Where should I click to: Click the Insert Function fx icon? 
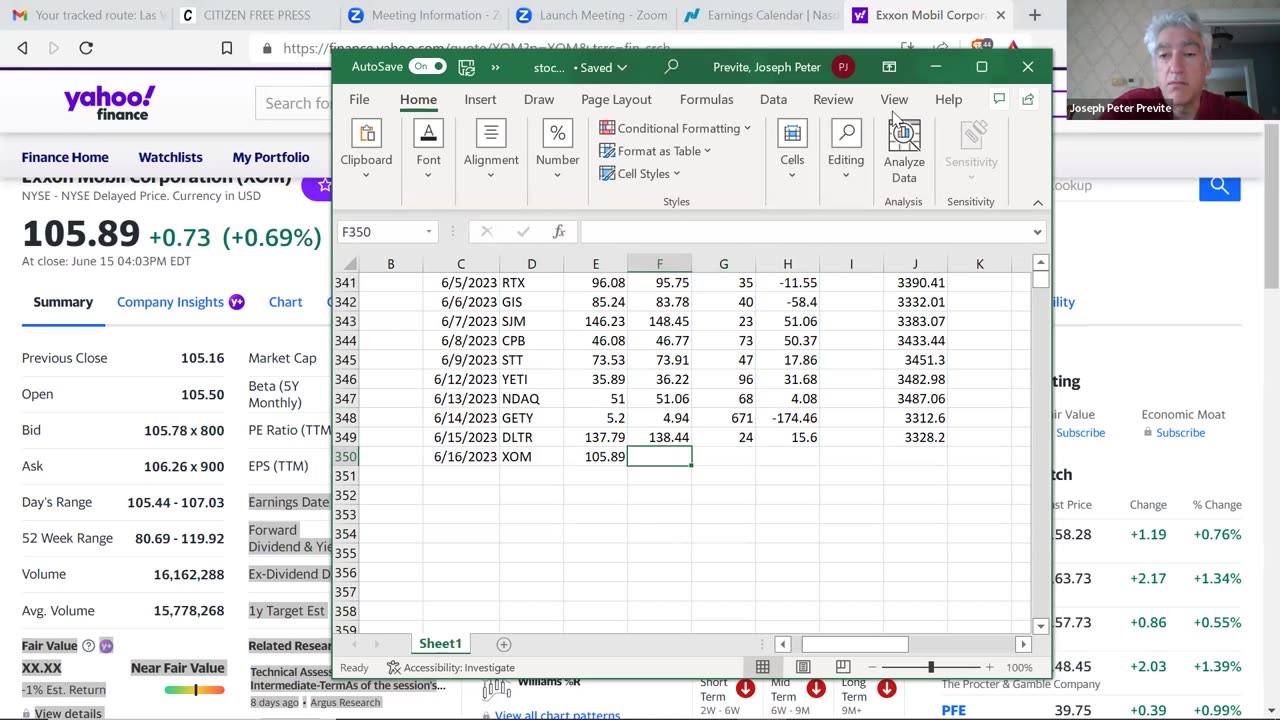(x=559, y=232)
